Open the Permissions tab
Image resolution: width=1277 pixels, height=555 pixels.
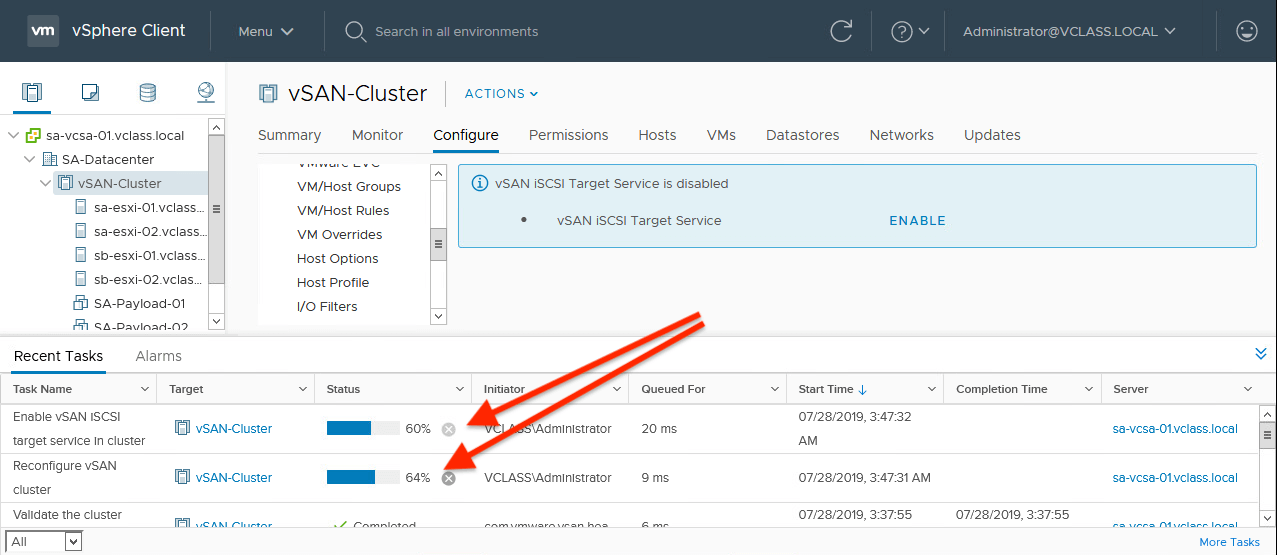pos(568,135)
